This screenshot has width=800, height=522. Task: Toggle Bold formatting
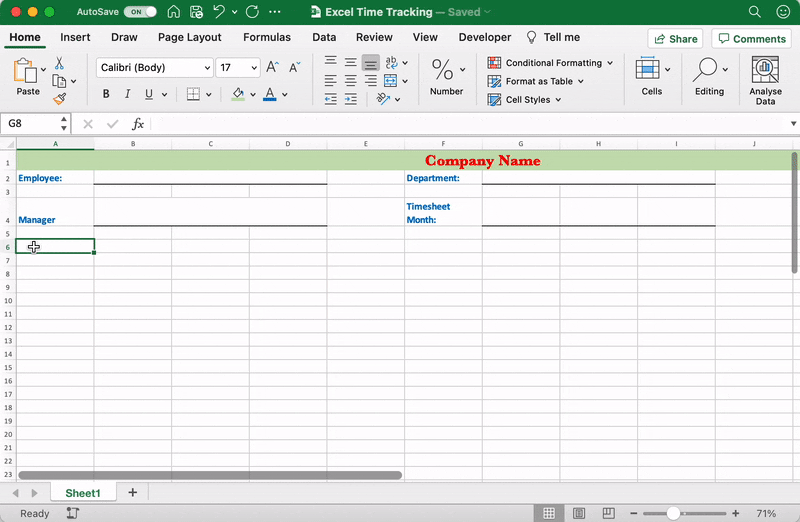106,95
